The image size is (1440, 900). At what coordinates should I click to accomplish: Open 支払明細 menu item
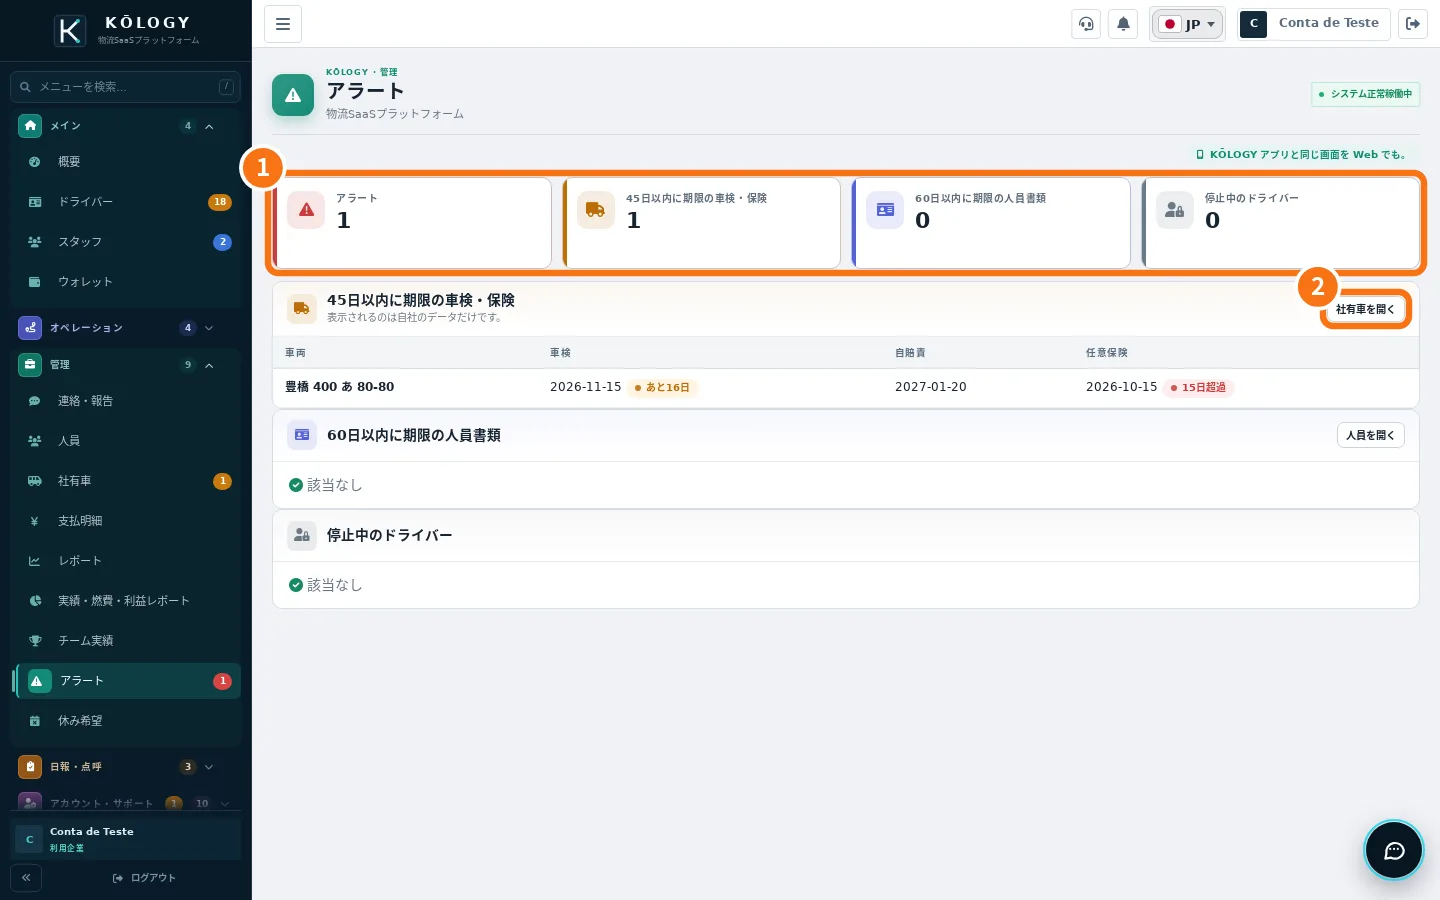(128, 521)
